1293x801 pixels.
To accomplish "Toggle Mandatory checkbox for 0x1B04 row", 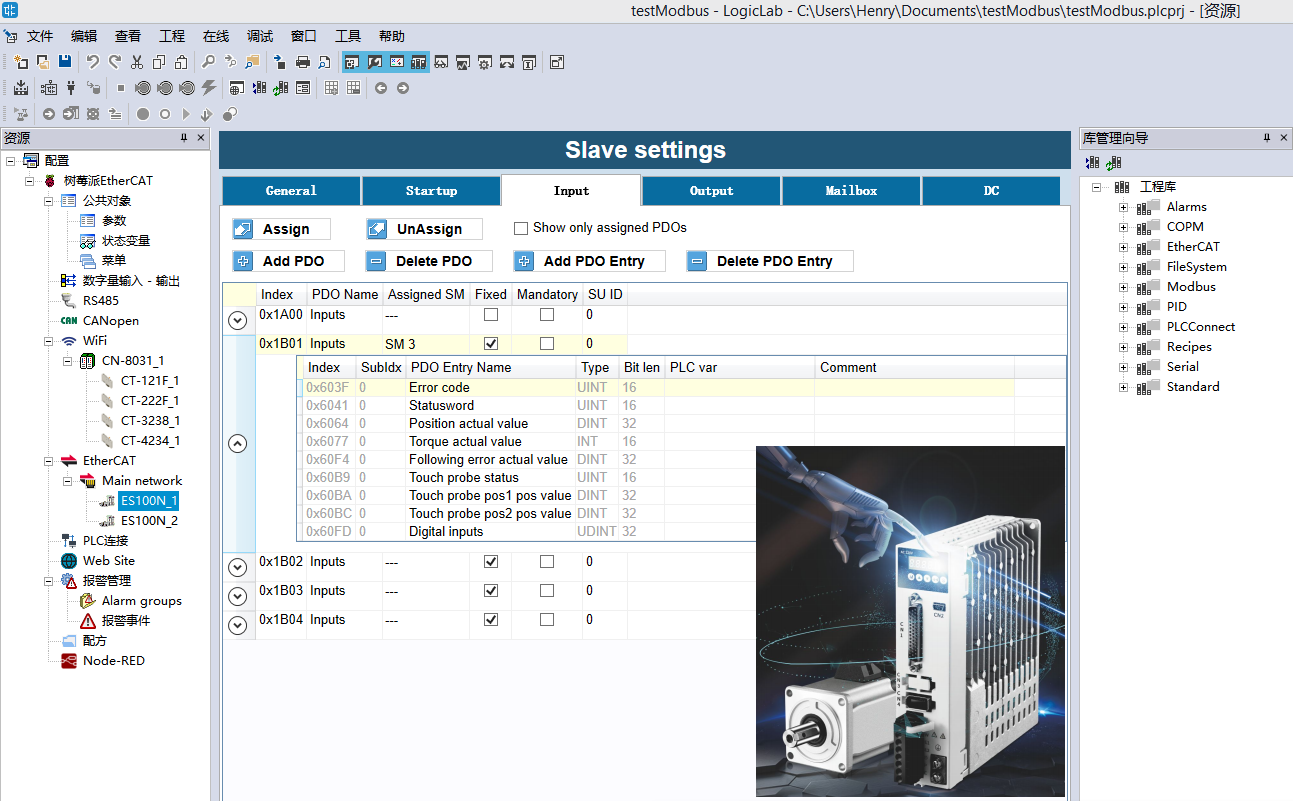I will coord(547,620).
